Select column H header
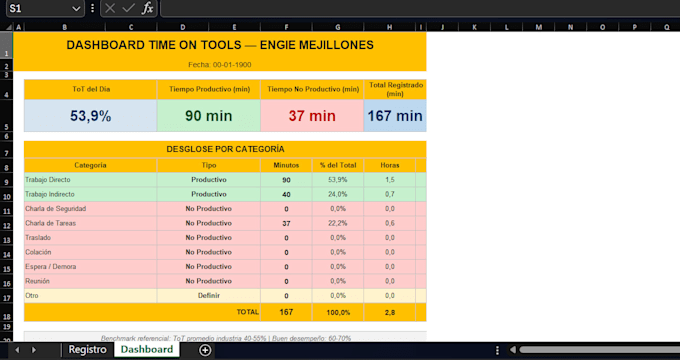The image size is (680, 360). [389, 27]
